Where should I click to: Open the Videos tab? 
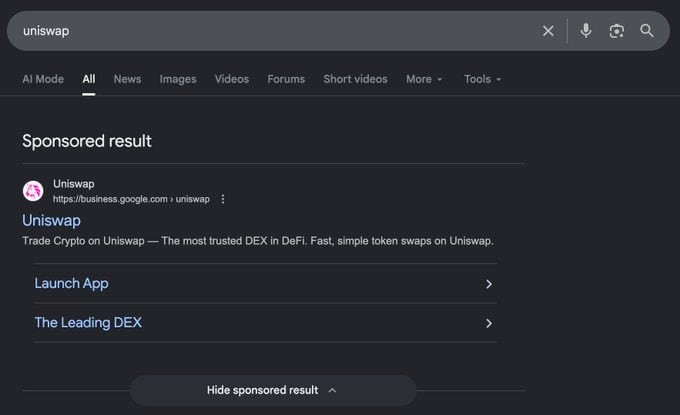pos(232,79)
